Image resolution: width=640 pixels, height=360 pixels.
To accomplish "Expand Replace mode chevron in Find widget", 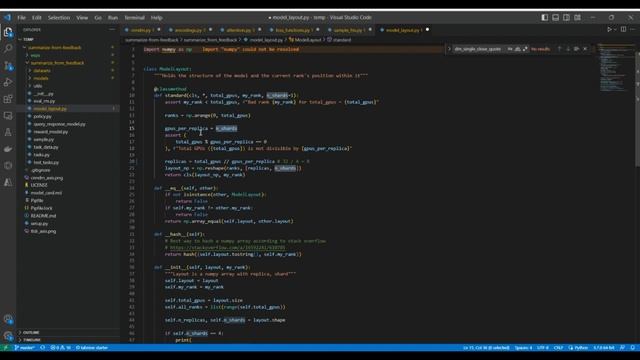I will click(x=449, y=49).
